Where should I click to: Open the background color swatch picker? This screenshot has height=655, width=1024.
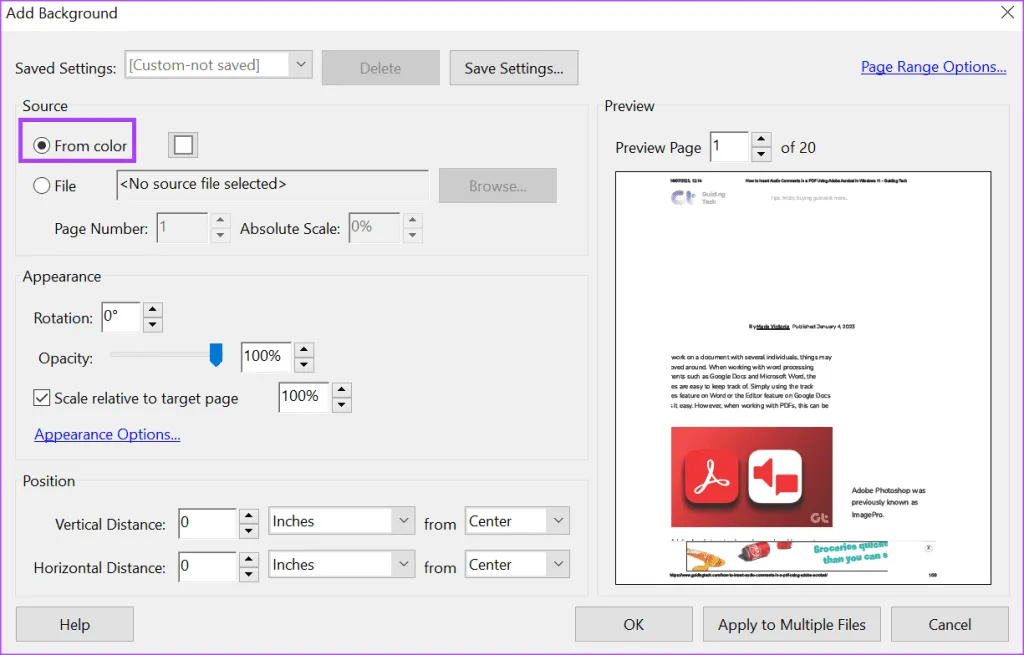183,145
